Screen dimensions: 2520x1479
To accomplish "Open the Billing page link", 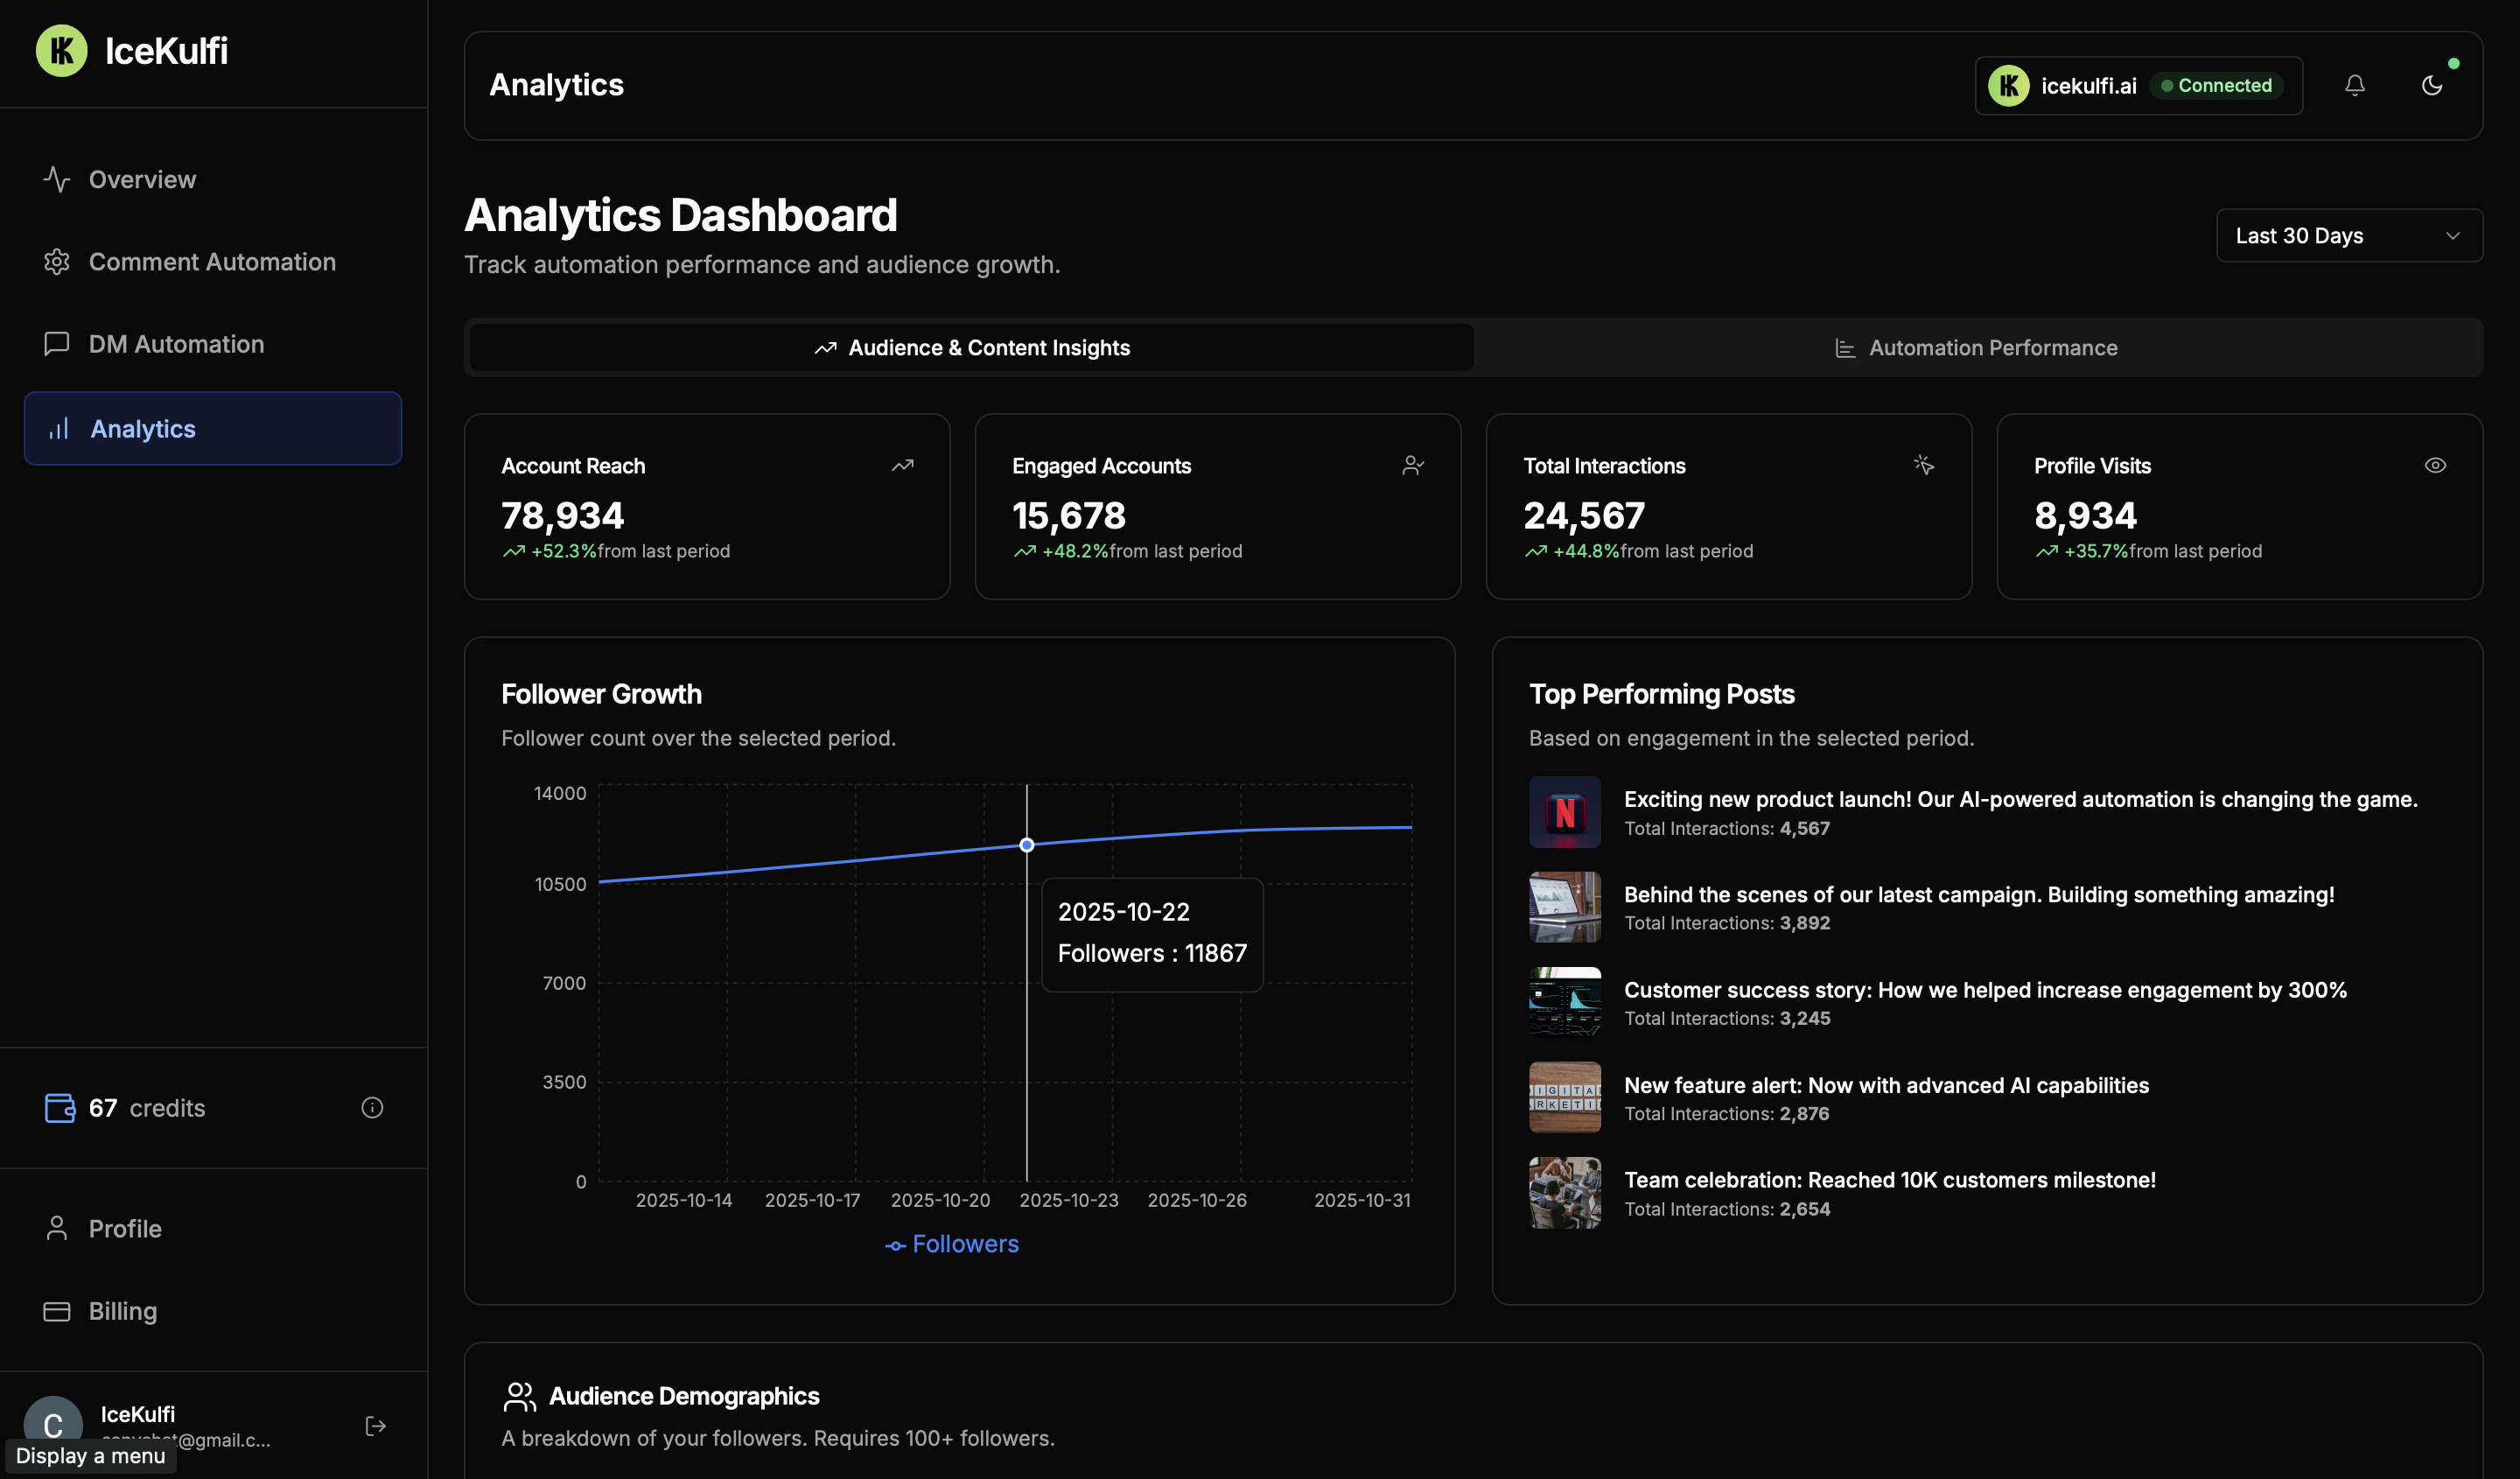I will tap(122, 1310).
